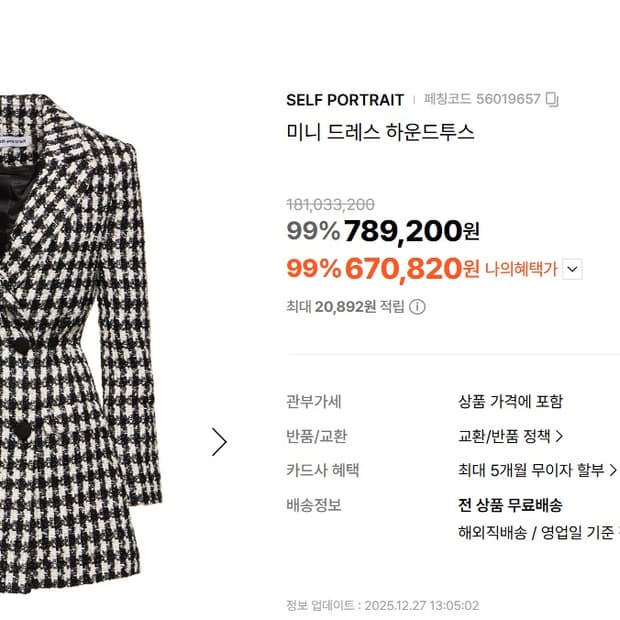Click the 관부가세 row label

pyautogui.click(x=314, y=402)
